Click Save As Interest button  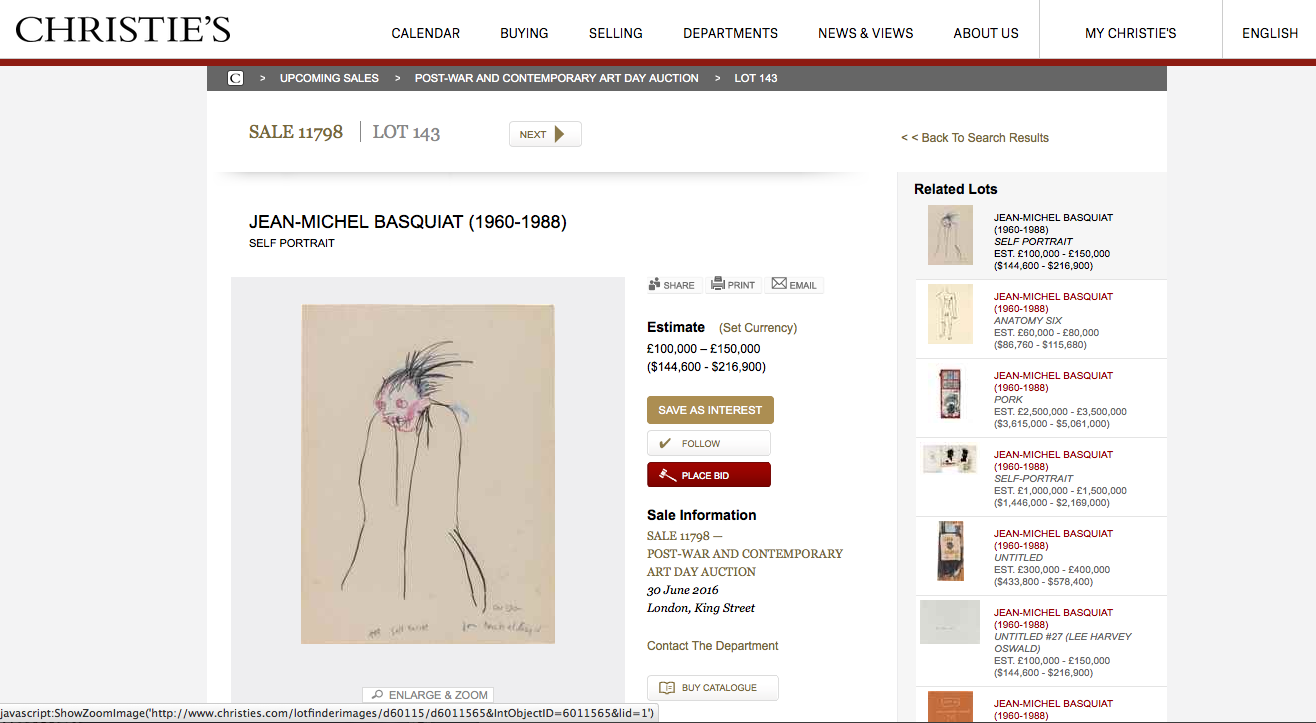click(710, 410)
